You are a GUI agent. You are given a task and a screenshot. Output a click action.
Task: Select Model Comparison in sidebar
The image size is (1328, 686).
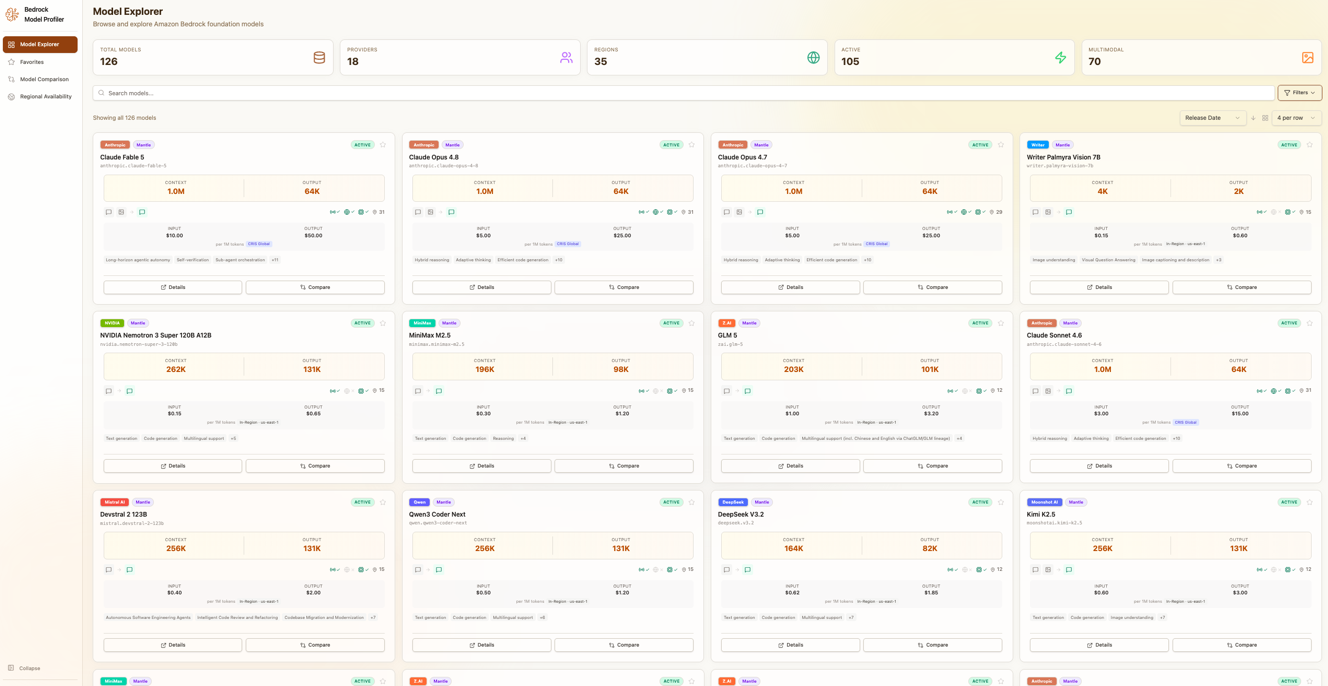tap(40, 79)
